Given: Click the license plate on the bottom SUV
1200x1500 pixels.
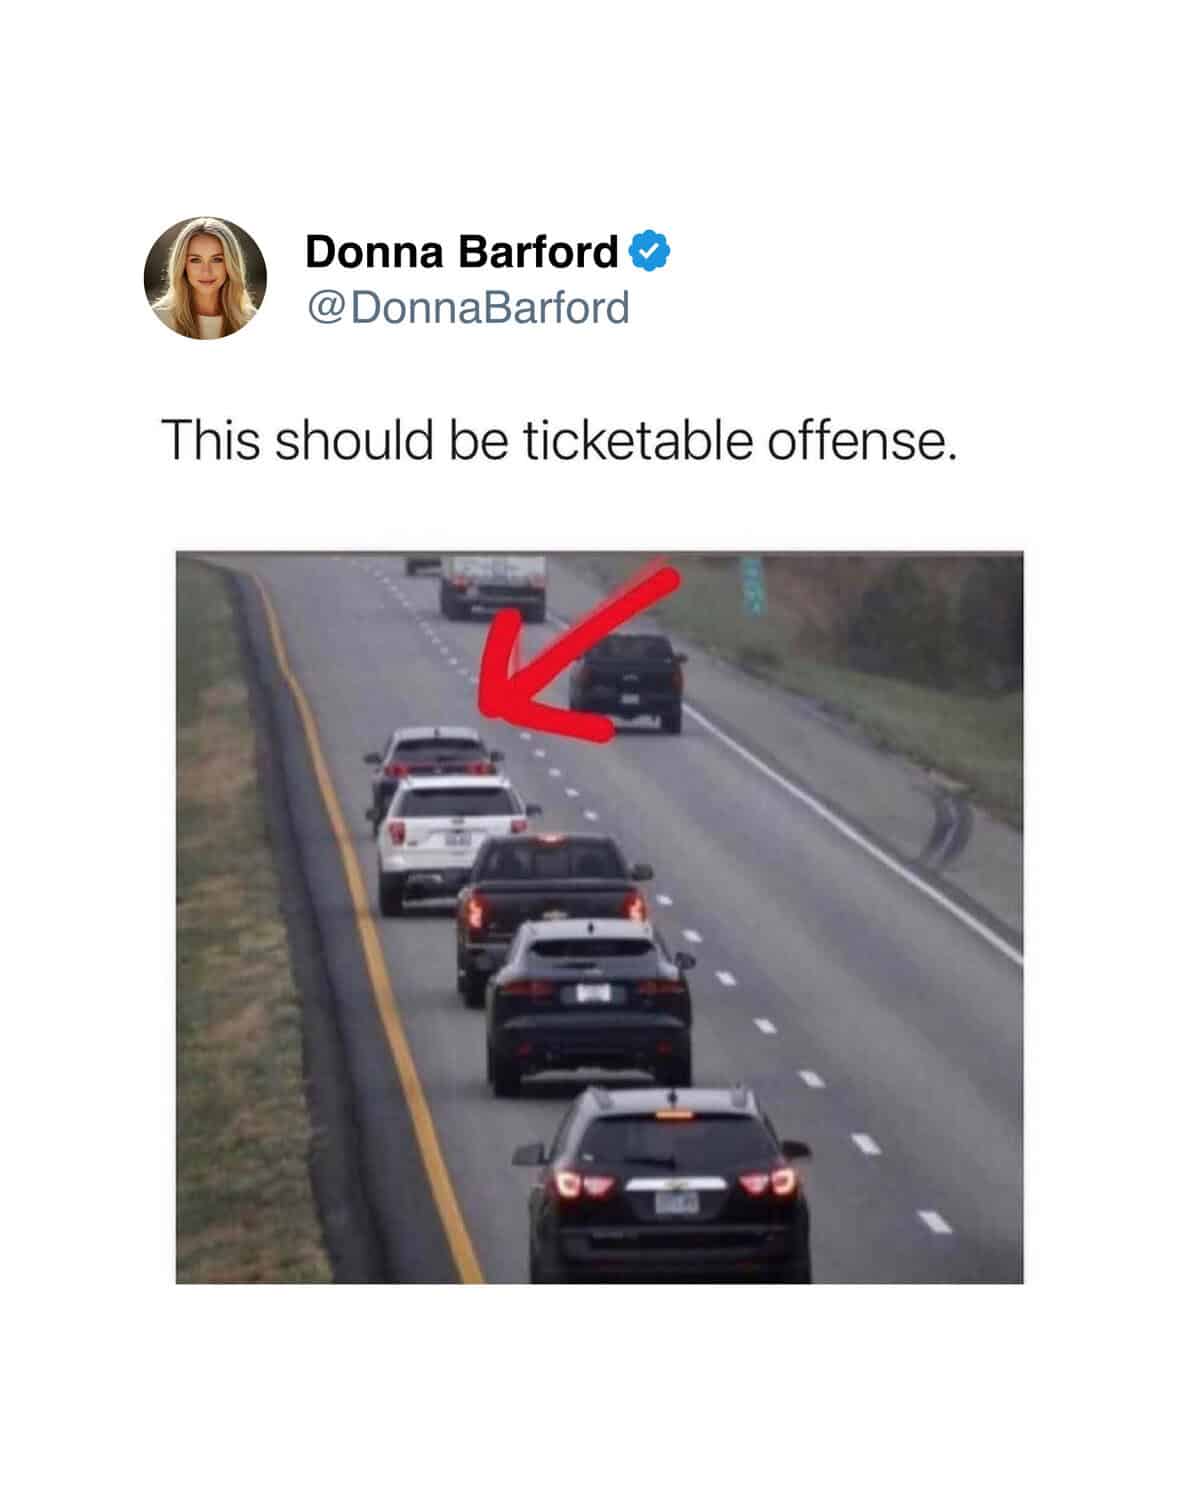Looking at the screenshot, I should 676,1202.
